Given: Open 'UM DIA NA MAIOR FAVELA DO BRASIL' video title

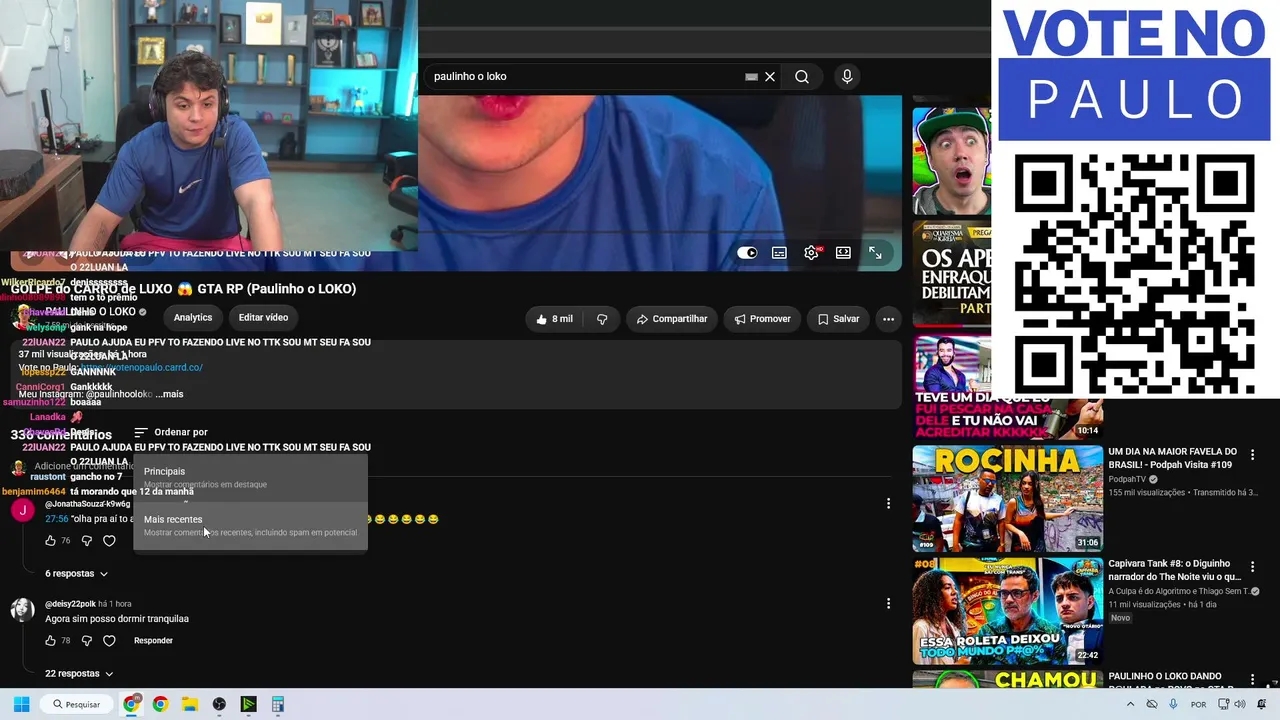Looking at the screenshot, I should 1173,458.
